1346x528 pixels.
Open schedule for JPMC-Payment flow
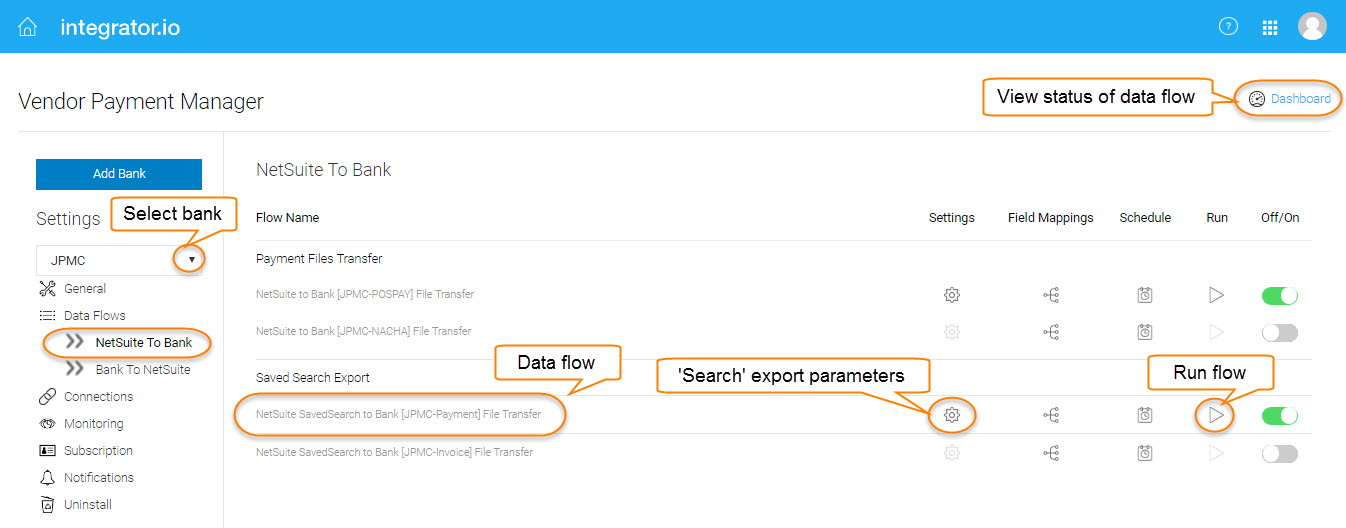tap(1145, 415)
